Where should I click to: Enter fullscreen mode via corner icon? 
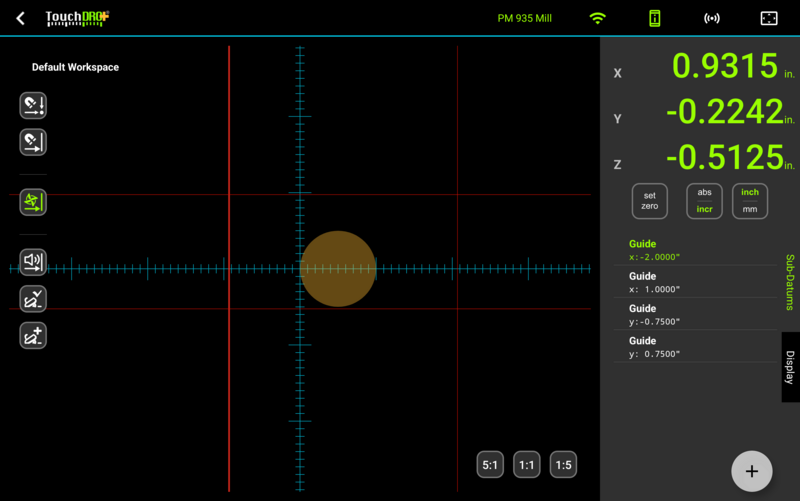pyautogui.click(x=769, y=18)
